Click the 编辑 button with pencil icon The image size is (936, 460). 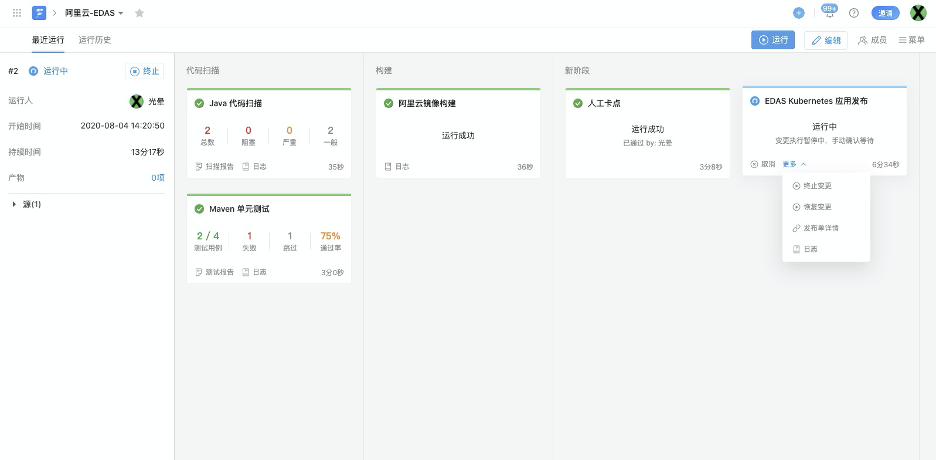(x=826, y=40)
